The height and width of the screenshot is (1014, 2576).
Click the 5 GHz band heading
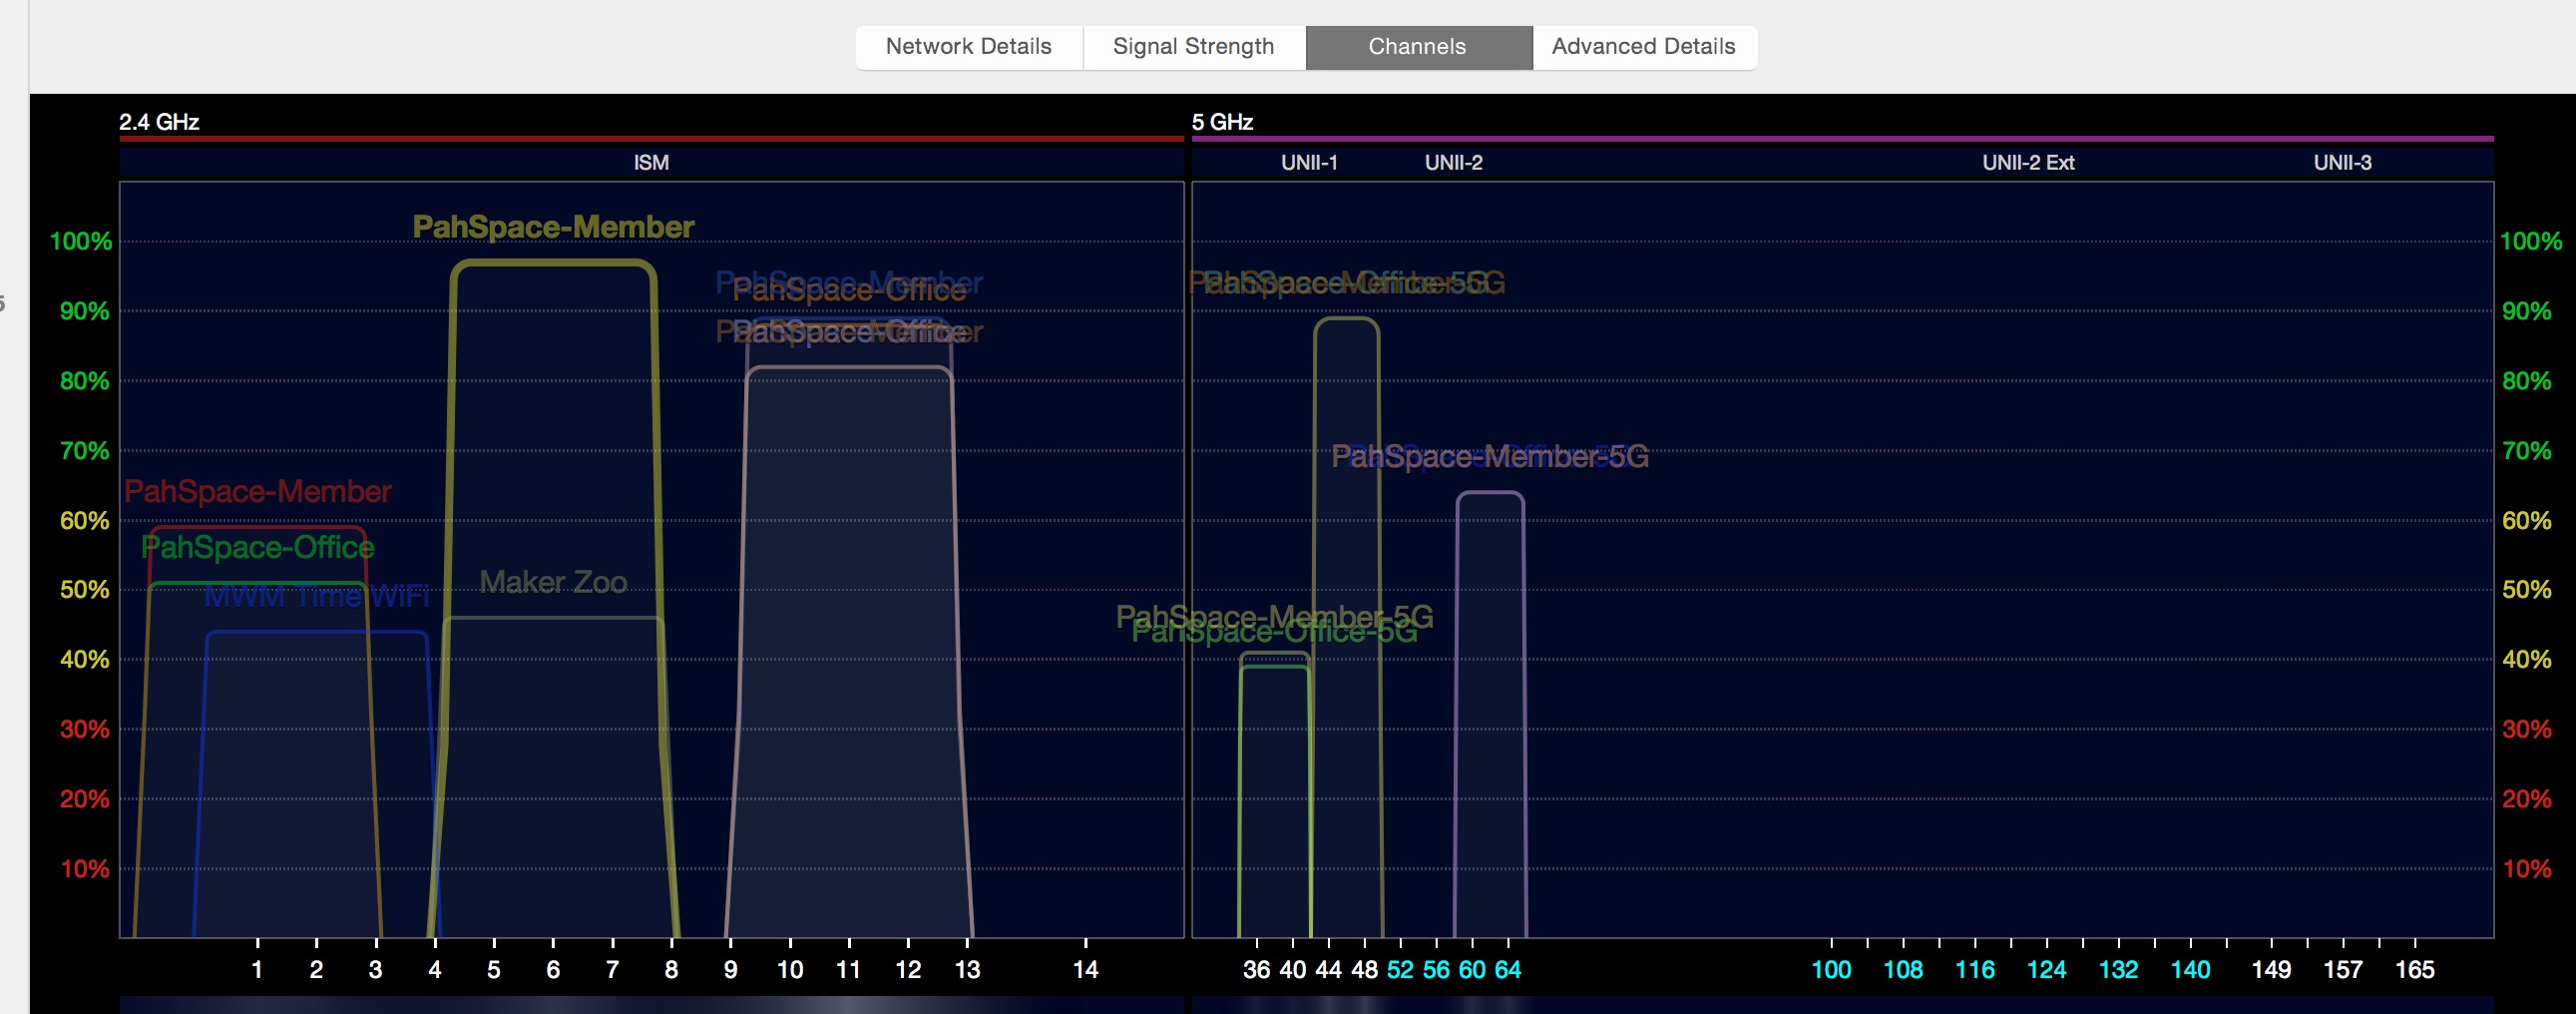pyautogui.click(x=1222, y=122)
